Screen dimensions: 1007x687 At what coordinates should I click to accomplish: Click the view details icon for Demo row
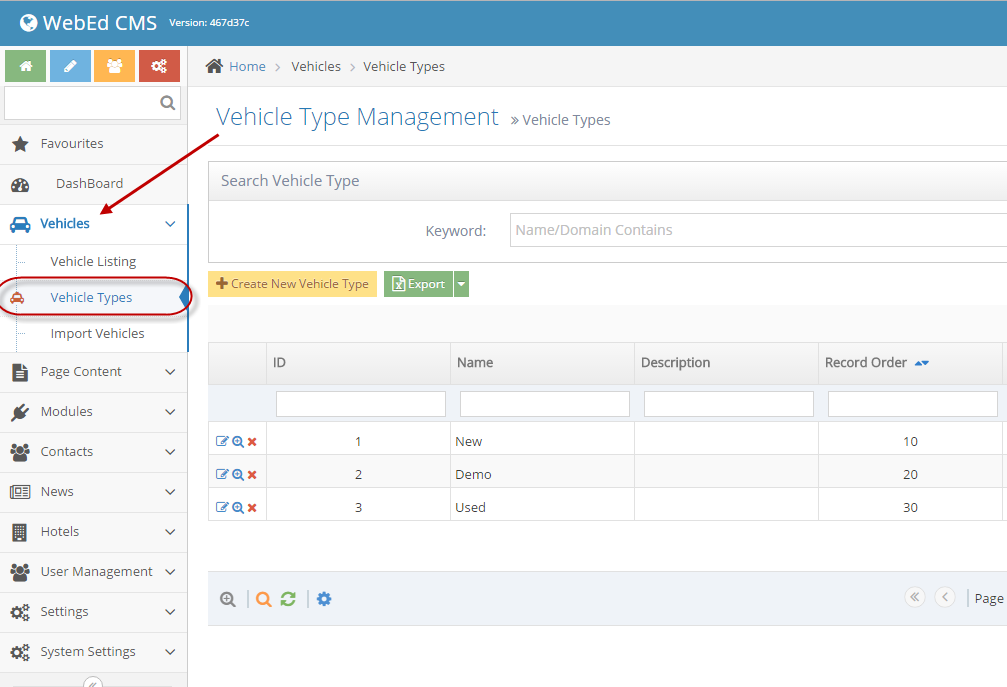(x=238, y=475)
